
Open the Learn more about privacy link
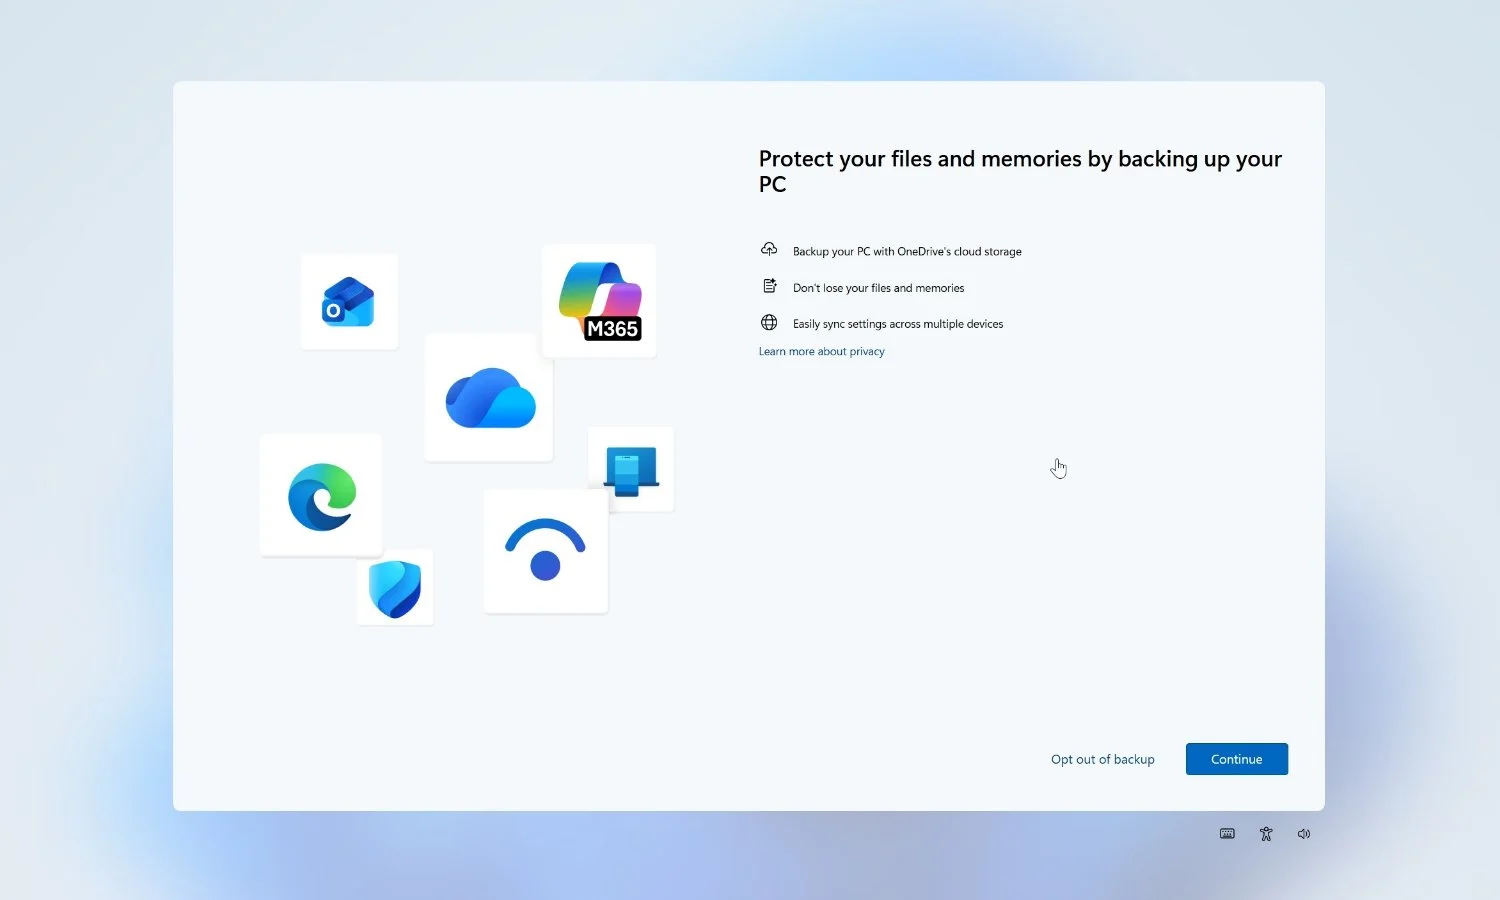click(x=821, y=351)
